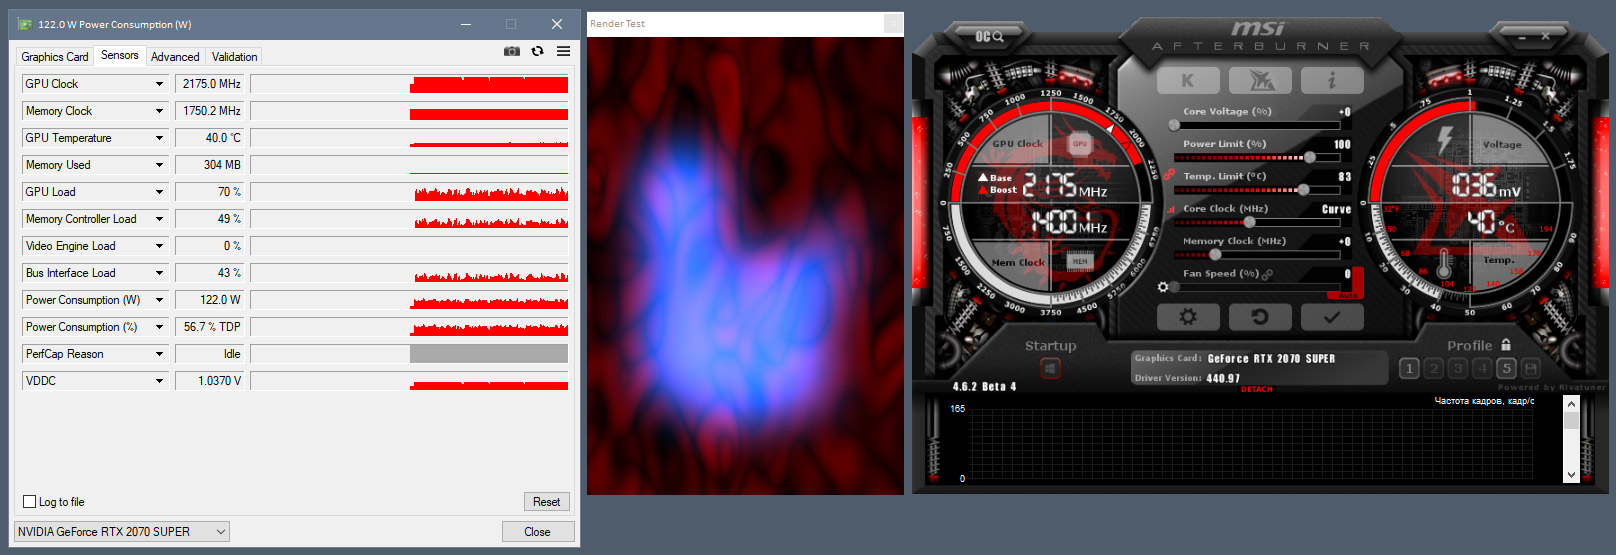Click the Memory Clock slider handle
The image size is (1616, 555).
tap(1215, 254)
